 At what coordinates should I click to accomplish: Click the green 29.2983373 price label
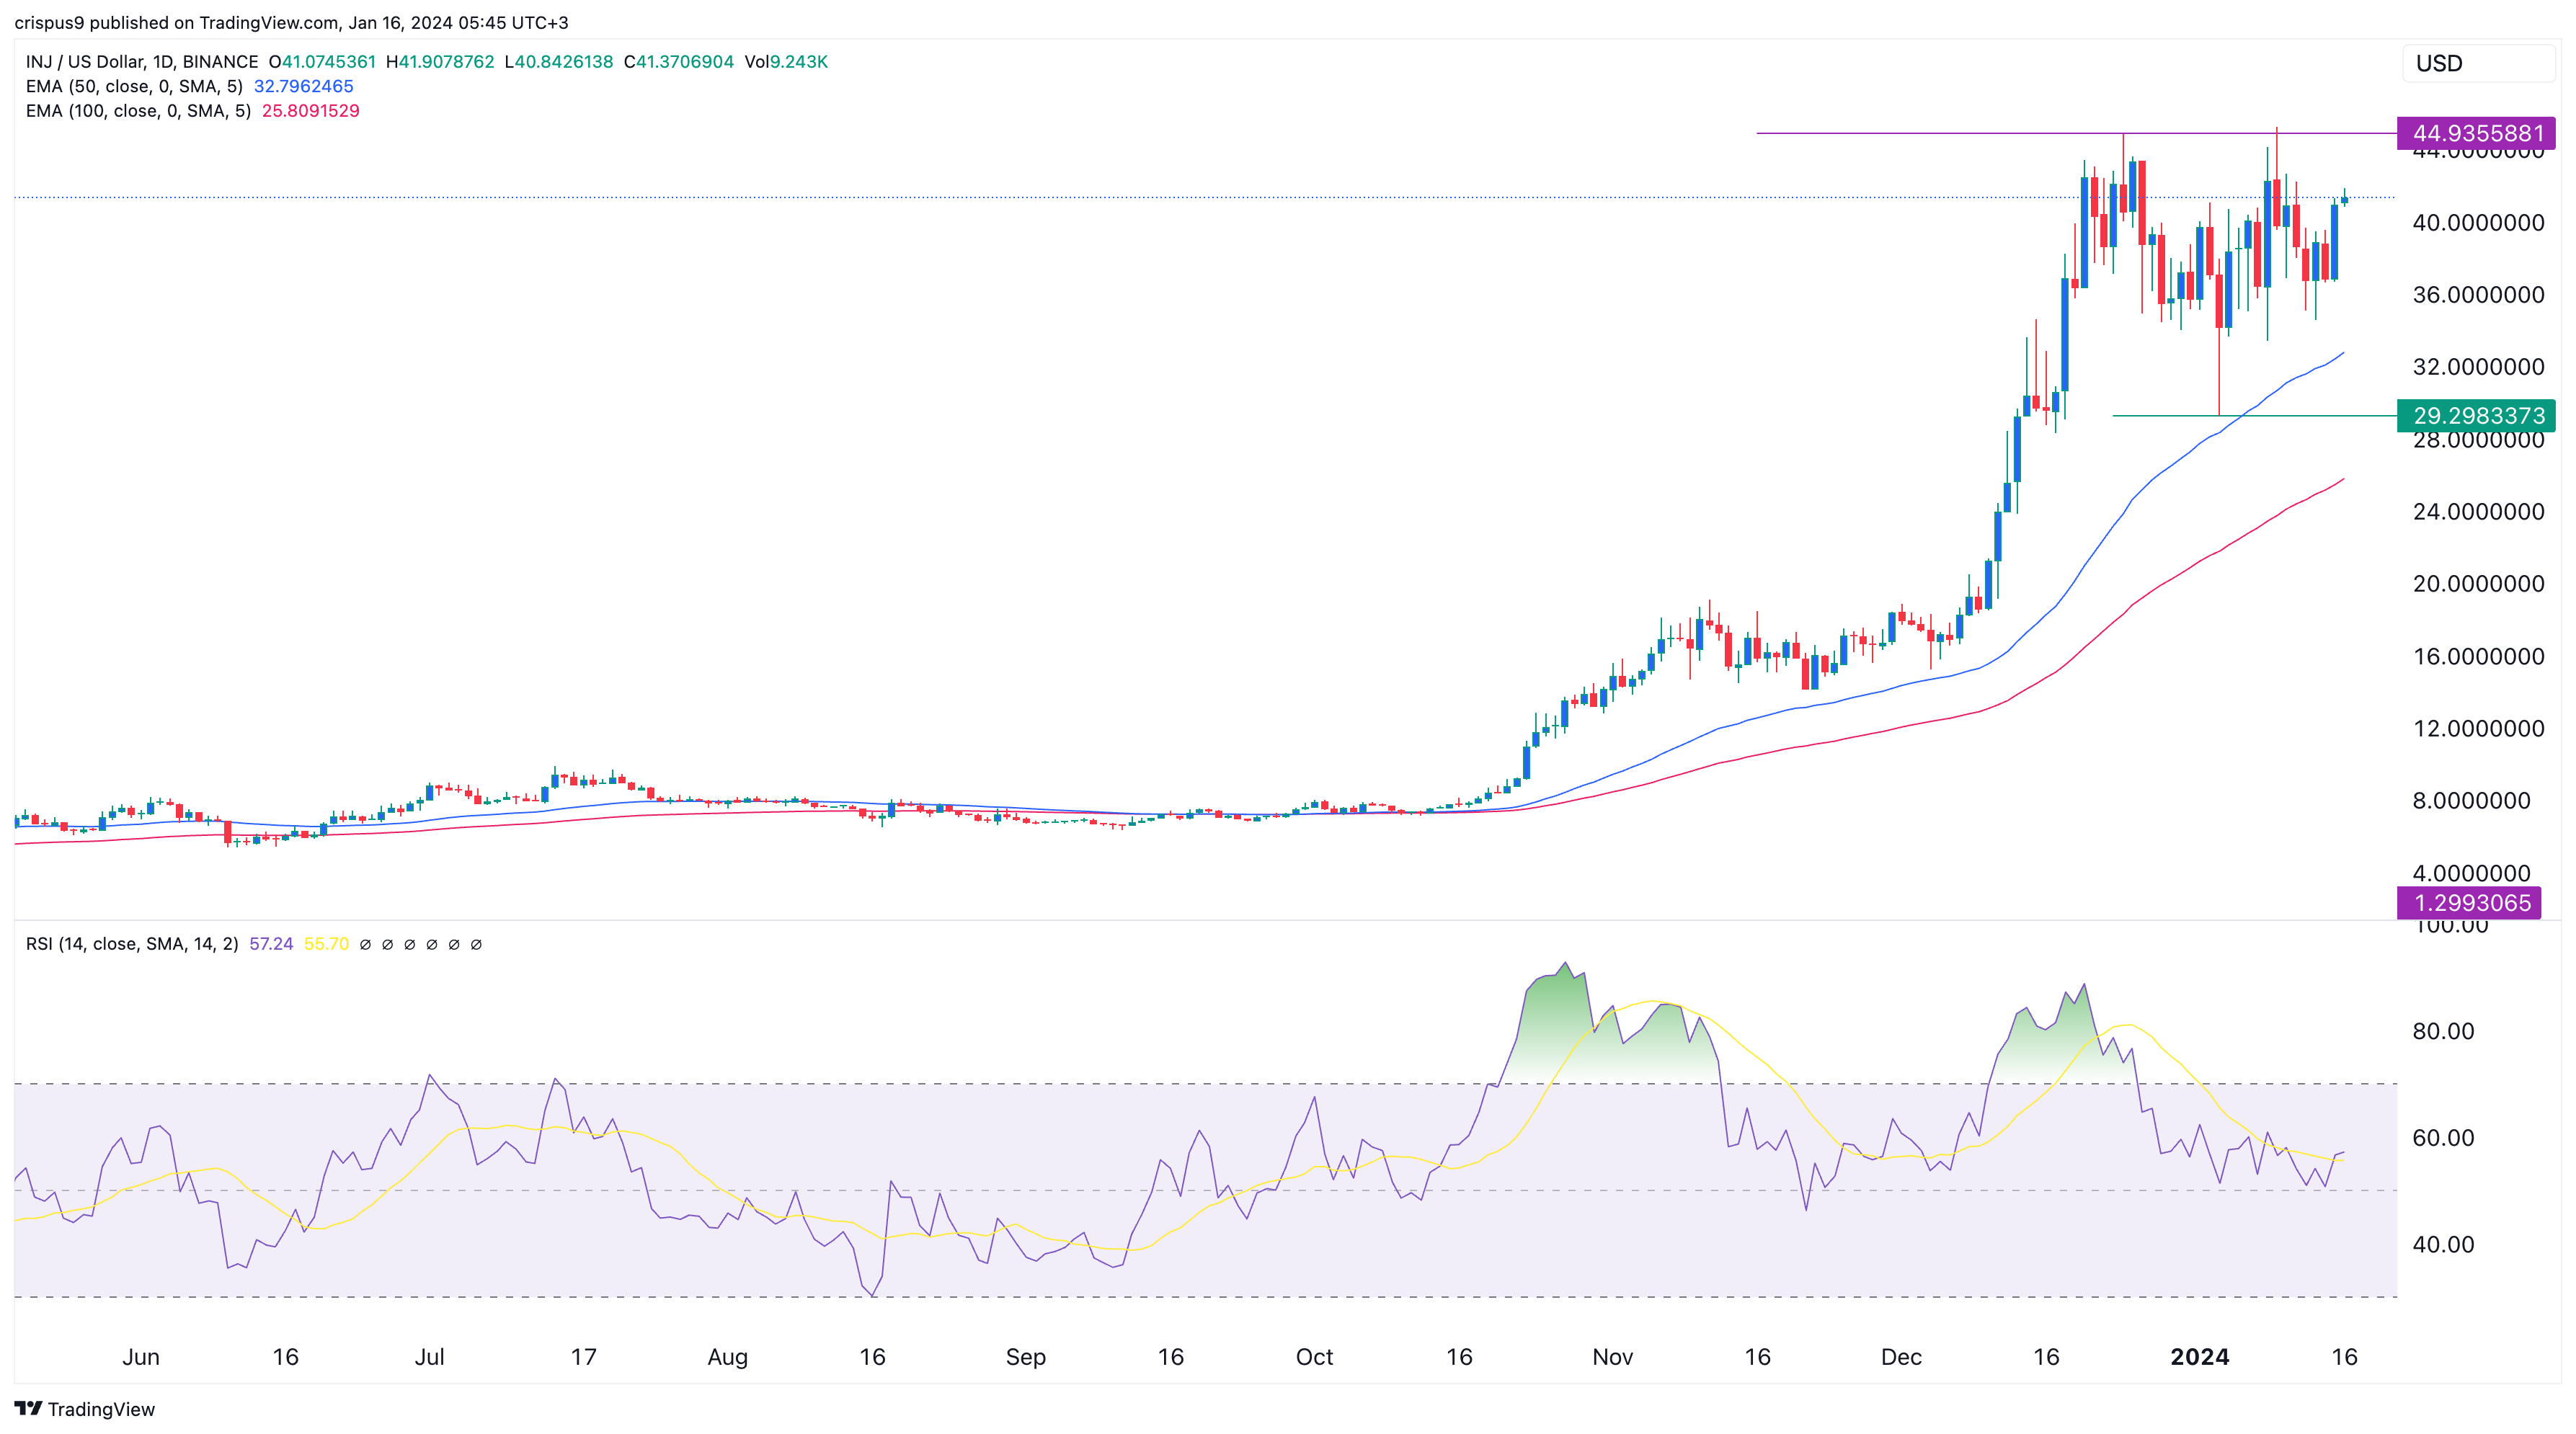[x=2477, y=417]
